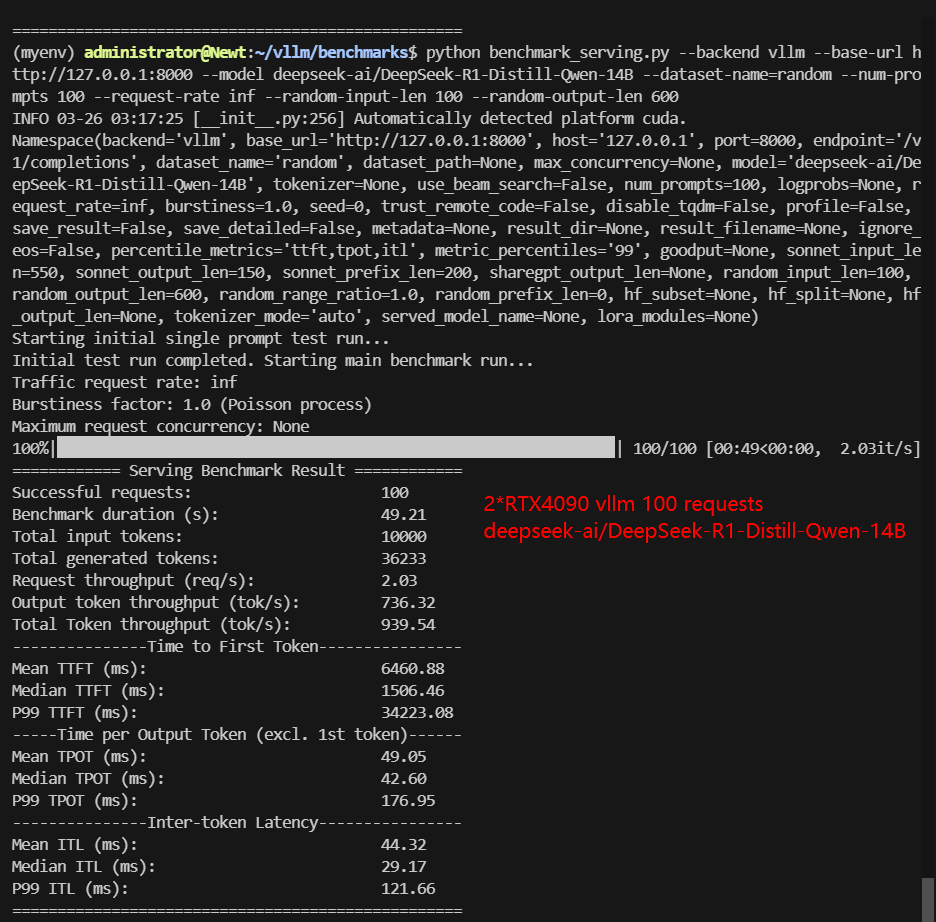Click the completed benchmark progress bar
Image resolution: width=936 pixels, height=922 pixels.
(x=336, y=448)
